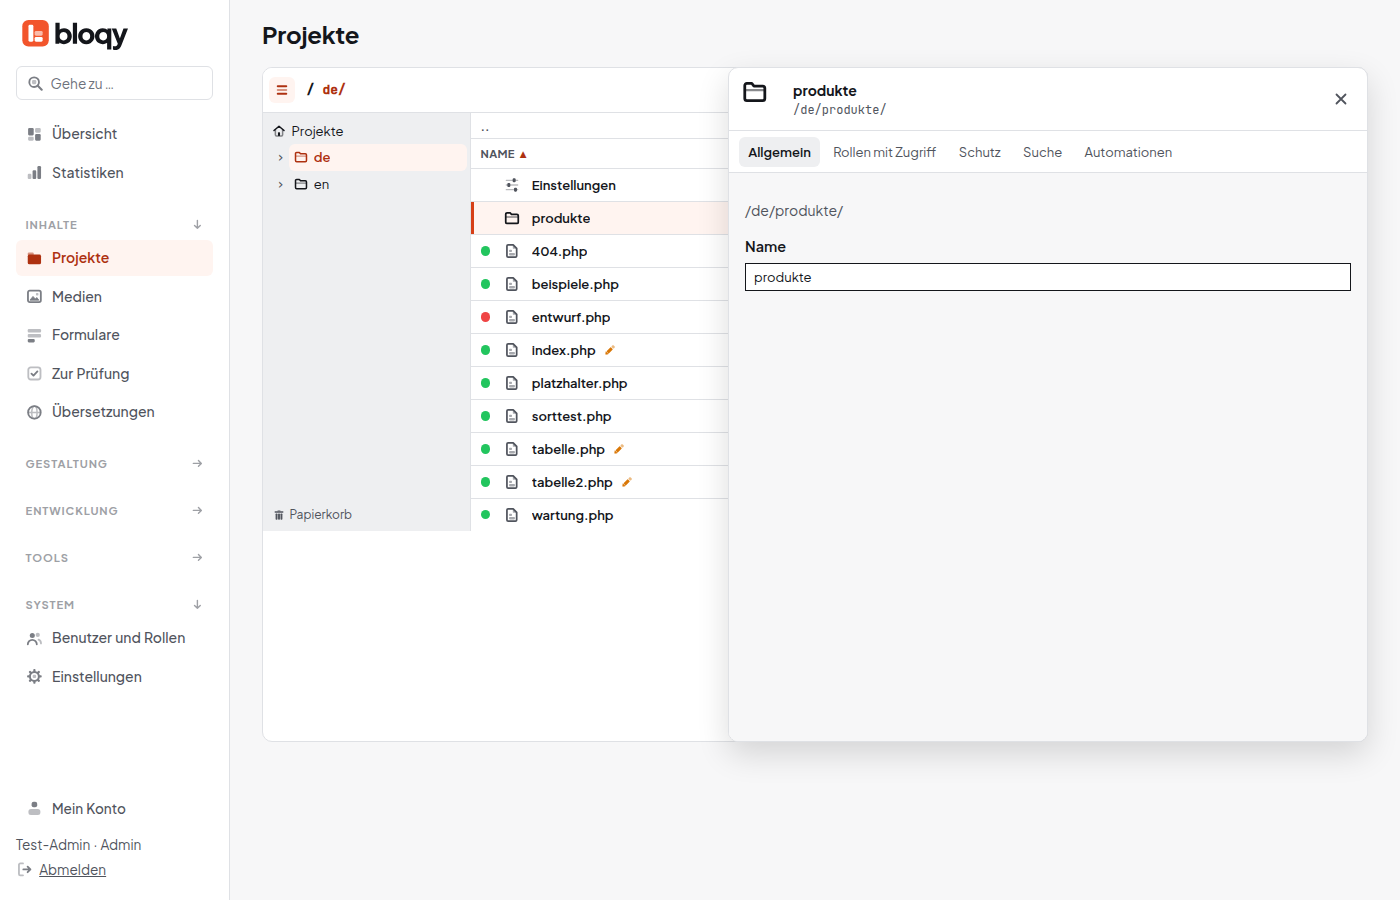Expand the ENTWICKLUNG sidebar section
This screenshot has width=1400, height=900.
click(x=198, y=511)
